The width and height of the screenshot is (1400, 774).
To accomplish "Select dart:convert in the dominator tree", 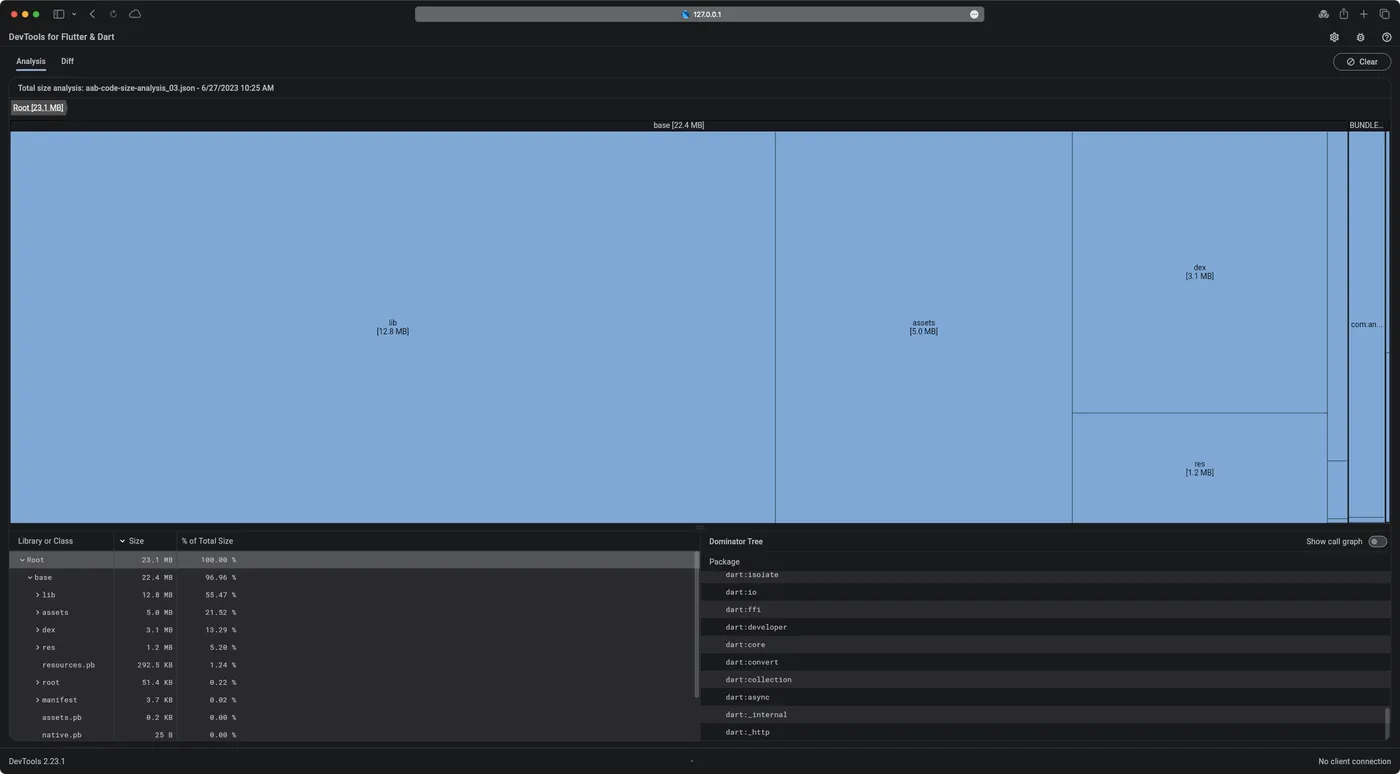I will [x=1045, y=662].
